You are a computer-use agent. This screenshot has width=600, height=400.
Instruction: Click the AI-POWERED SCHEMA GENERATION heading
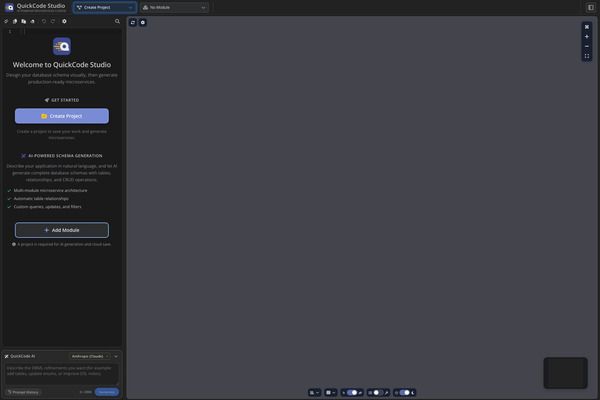click(x=65, y=156)
